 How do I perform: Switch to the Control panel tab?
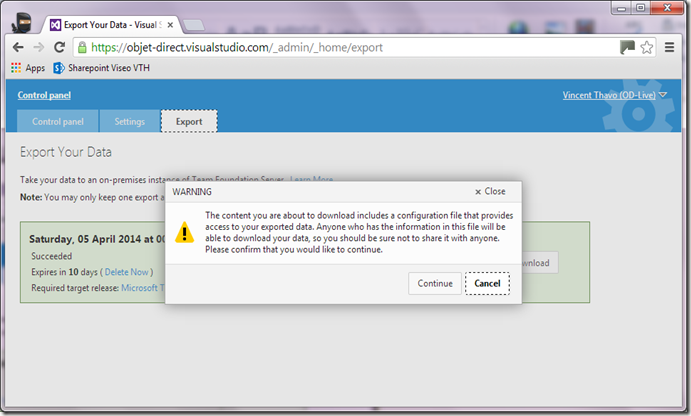58,122
